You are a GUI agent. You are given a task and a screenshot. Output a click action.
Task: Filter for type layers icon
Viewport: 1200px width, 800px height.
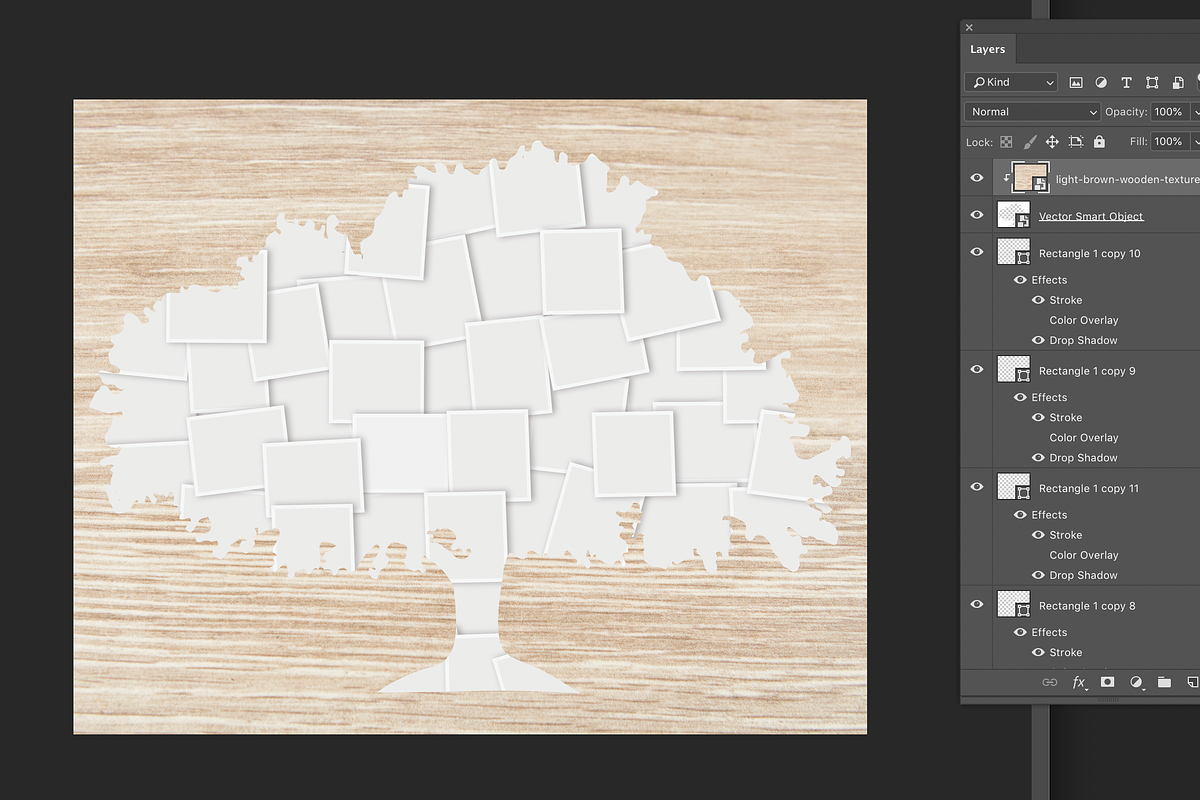click(x=1126, y=82)
